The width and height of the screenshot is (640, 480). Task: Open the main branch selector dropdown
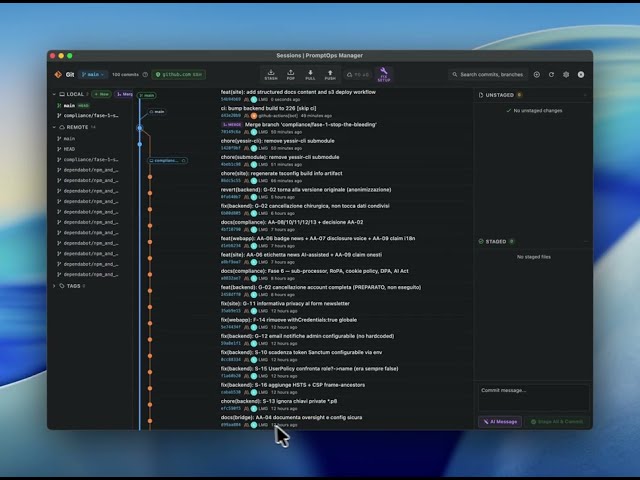click(93, 74)
